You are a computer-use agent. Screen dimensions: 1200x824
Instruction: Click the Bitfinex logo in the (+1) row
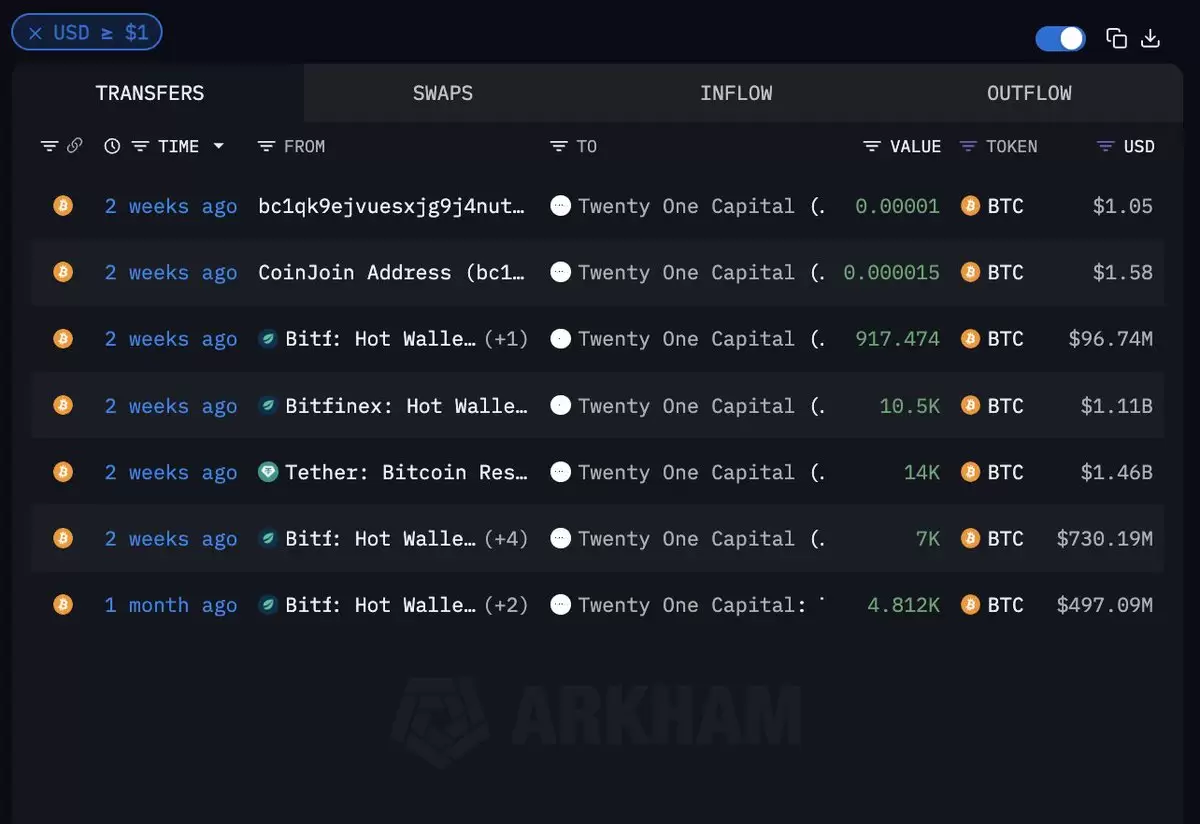pos(268,339)
